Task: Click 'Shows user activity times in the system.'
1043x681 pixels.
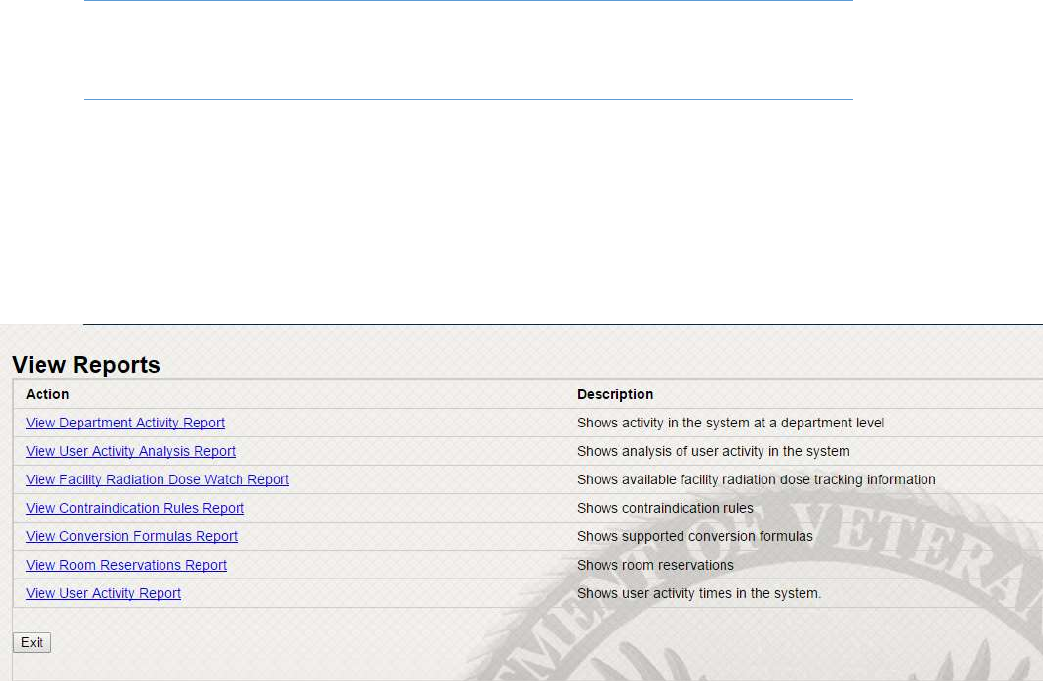Action: [699, 593]
